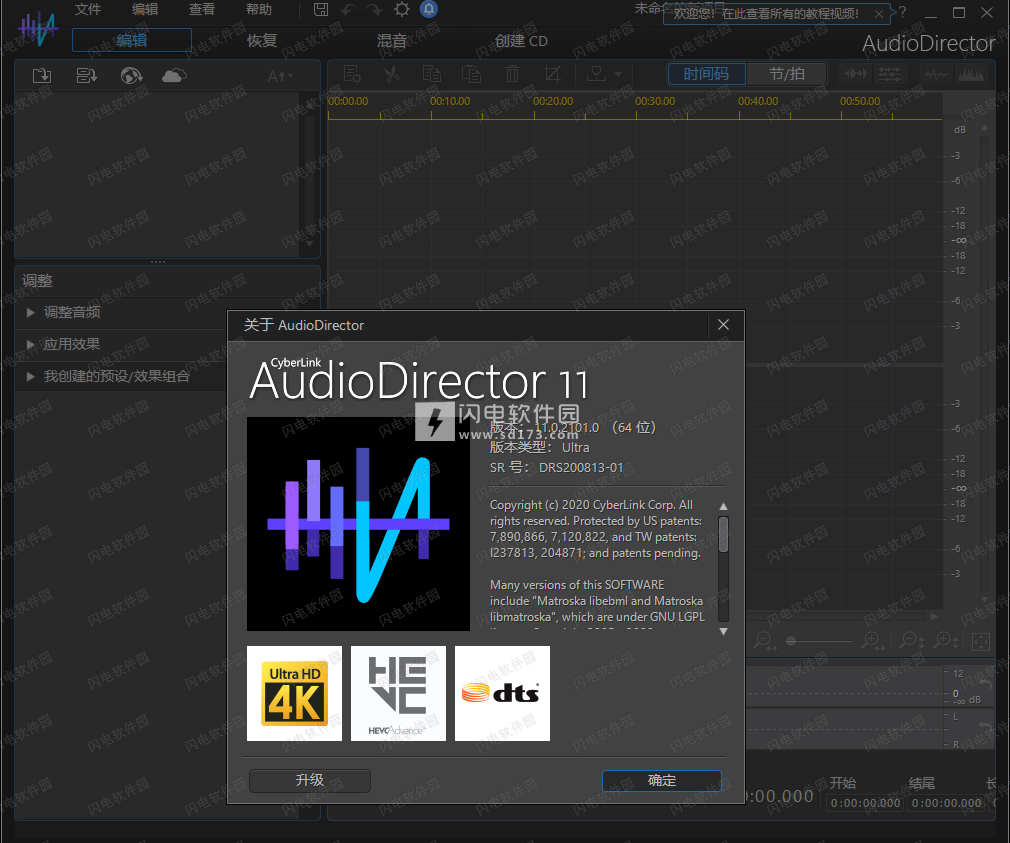Image resolution: width=1010 pixels, height=843 pixels.
Task: Click the 00:30.00 mark on timeline ruler
Action: tap(655, 101)
